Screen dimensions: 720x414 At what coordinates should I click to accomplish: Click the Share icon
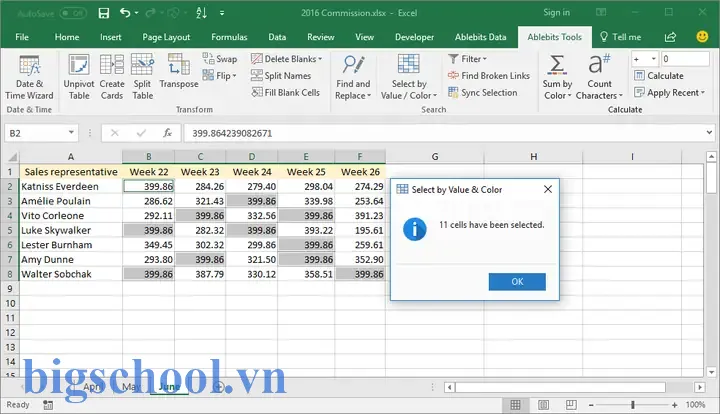coord(670,37)
